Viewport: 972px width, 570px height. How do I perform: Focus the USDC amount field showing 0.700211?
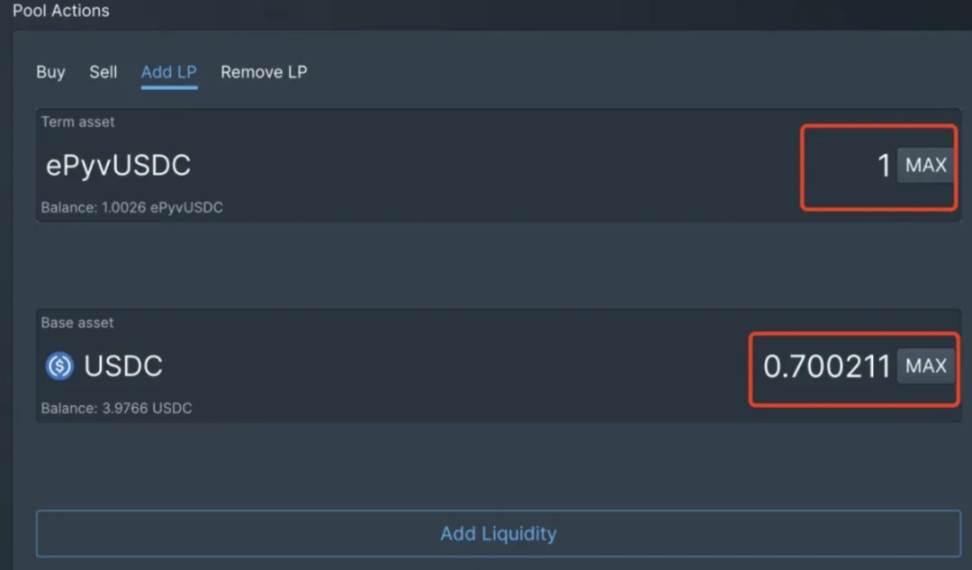point(826,366)
